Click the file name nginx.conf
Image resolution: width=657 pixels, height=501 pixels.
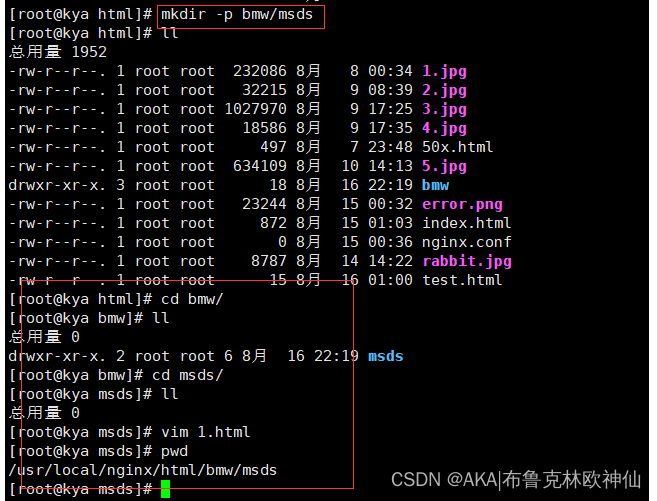466,242
